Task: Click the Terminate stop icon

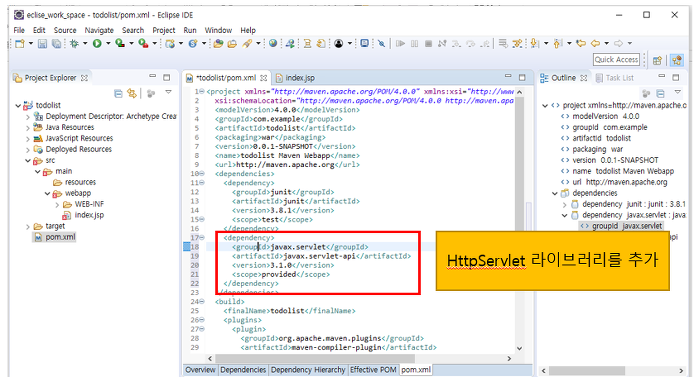Action: pyautogui.click(x=428, y=43)
